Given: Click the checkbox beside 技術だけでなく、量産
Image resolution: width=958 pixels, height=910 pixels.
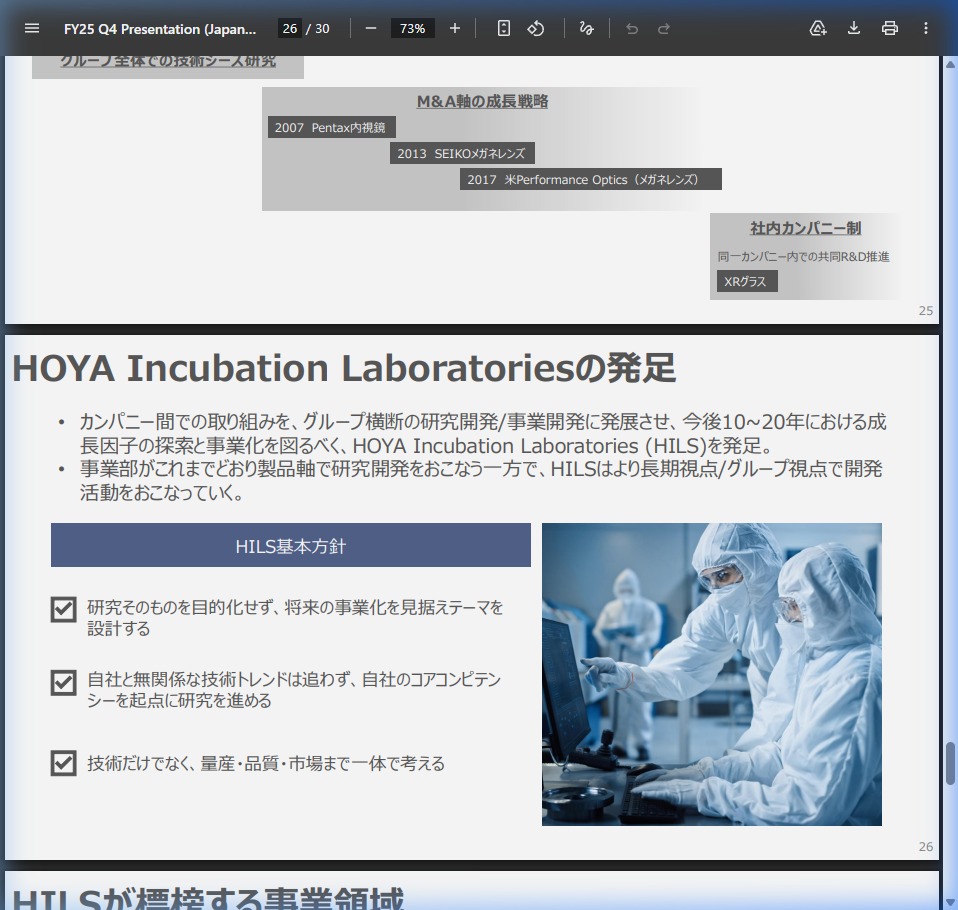Looking at the screenshot, I should [64, 763].
